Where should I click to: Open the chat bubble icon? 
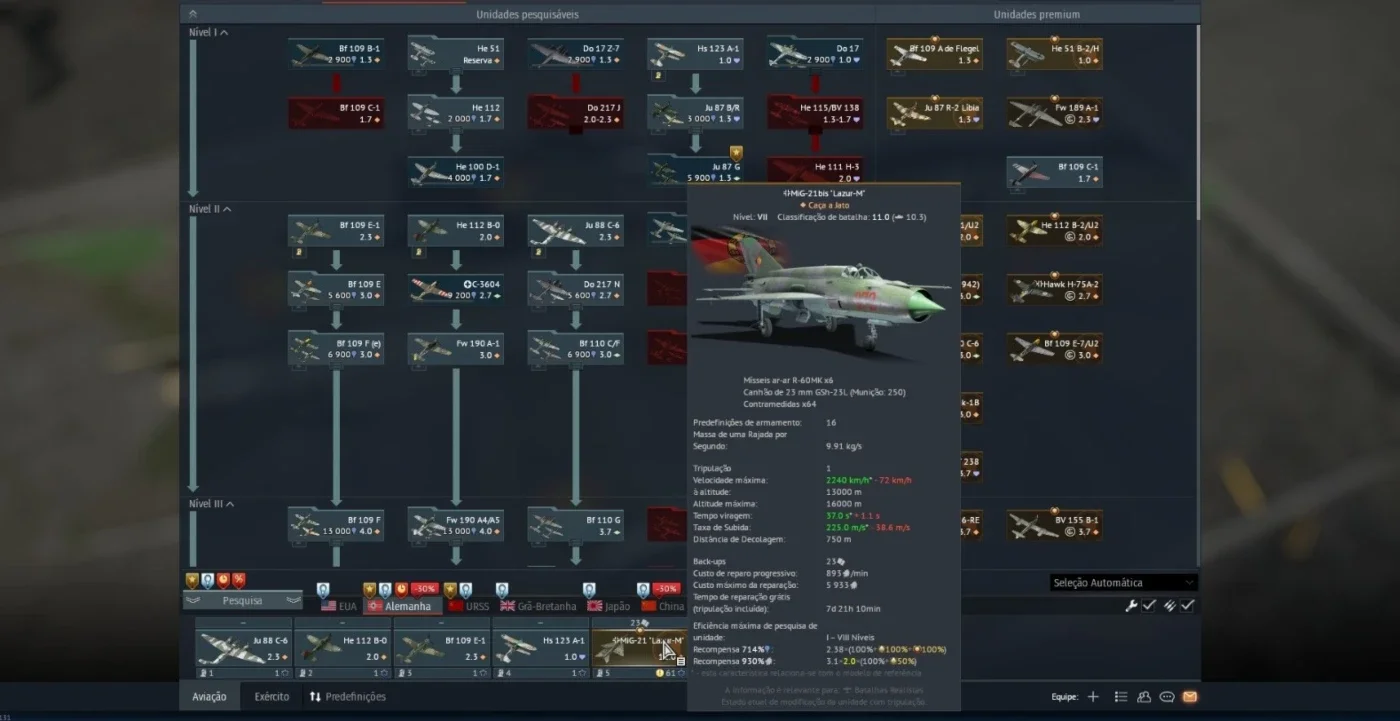[1167, 697]
